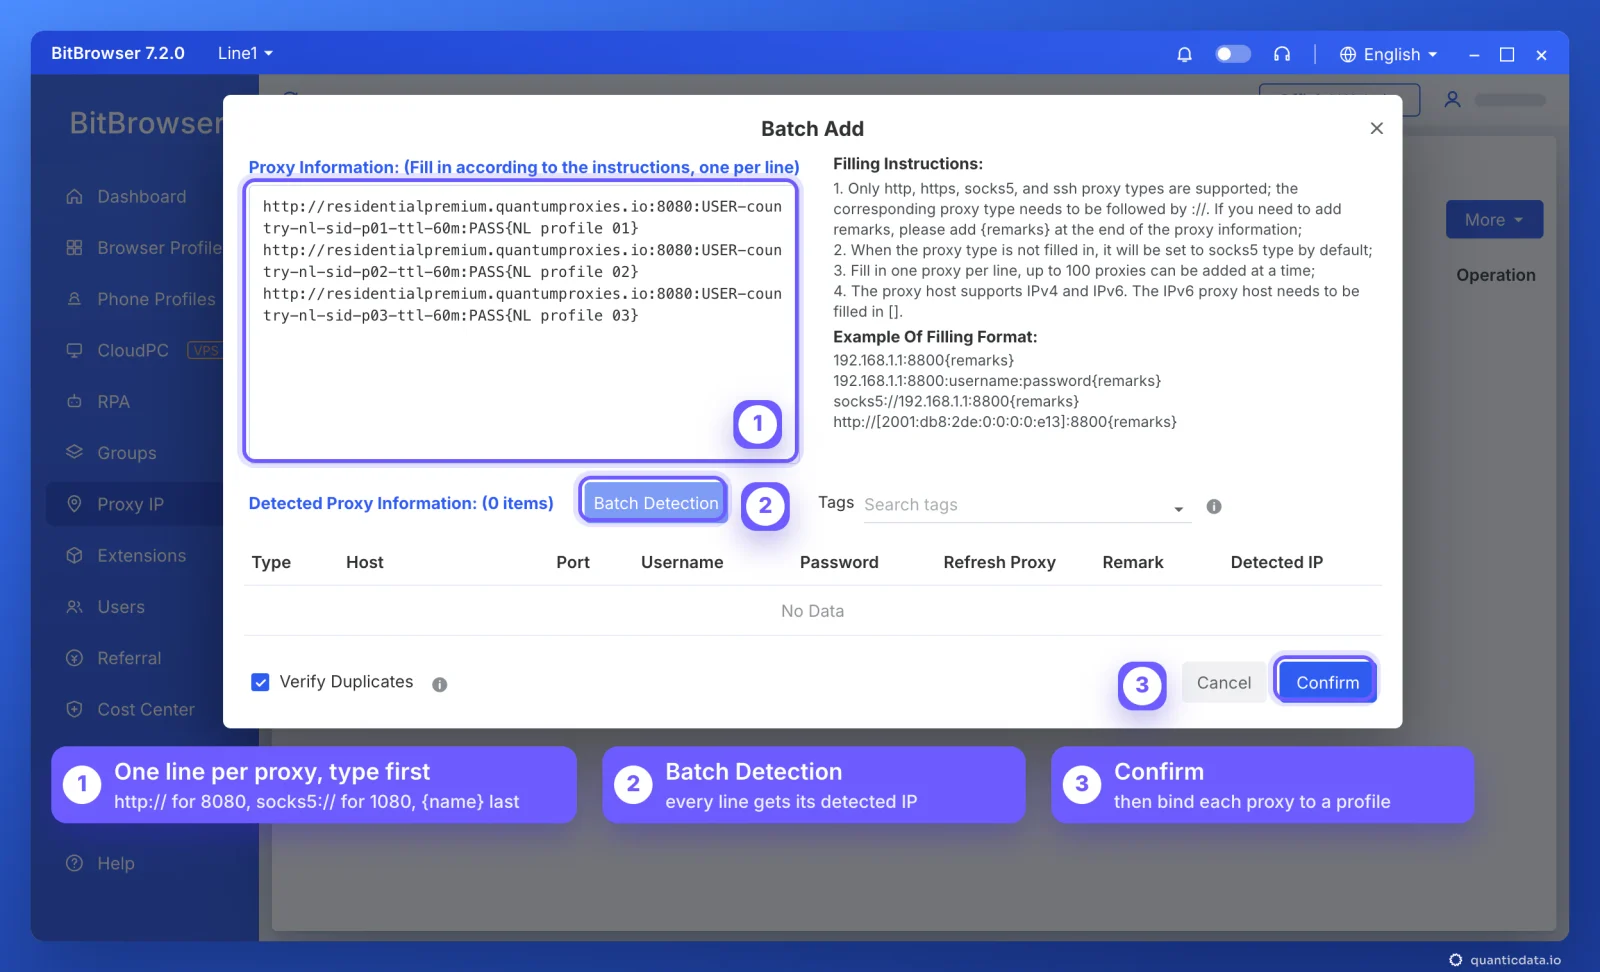The width and height of the screenshot is (1600, 972).
Task: Close the Batch Add dialog
Action: pos(1377,128)
